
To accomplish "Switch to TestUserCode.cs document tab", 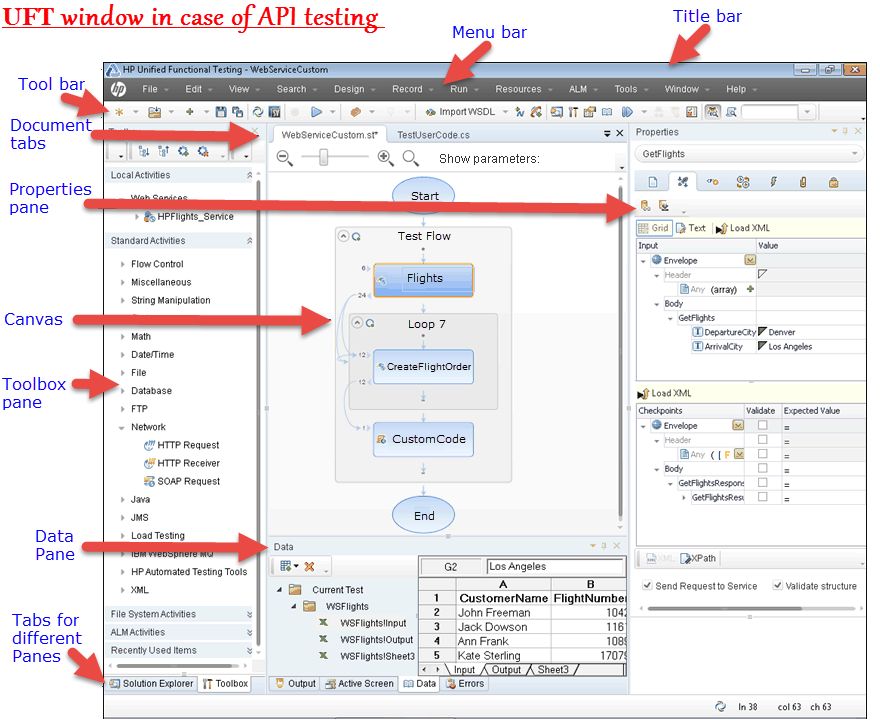I will point(433,135).
